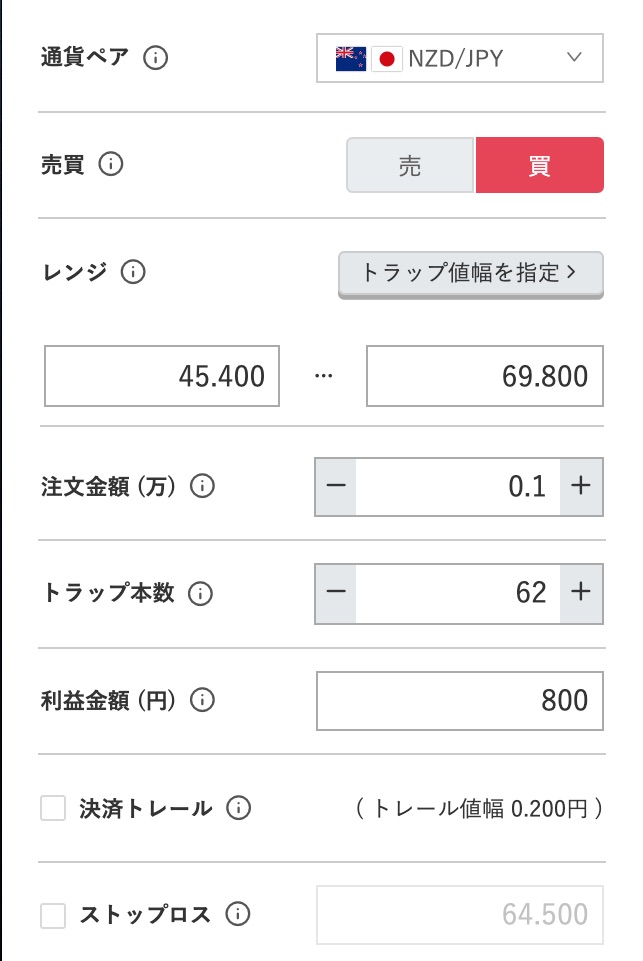Increase トラップ本数 with plus button
The image size is (643, 961).
tap(581, 593)
